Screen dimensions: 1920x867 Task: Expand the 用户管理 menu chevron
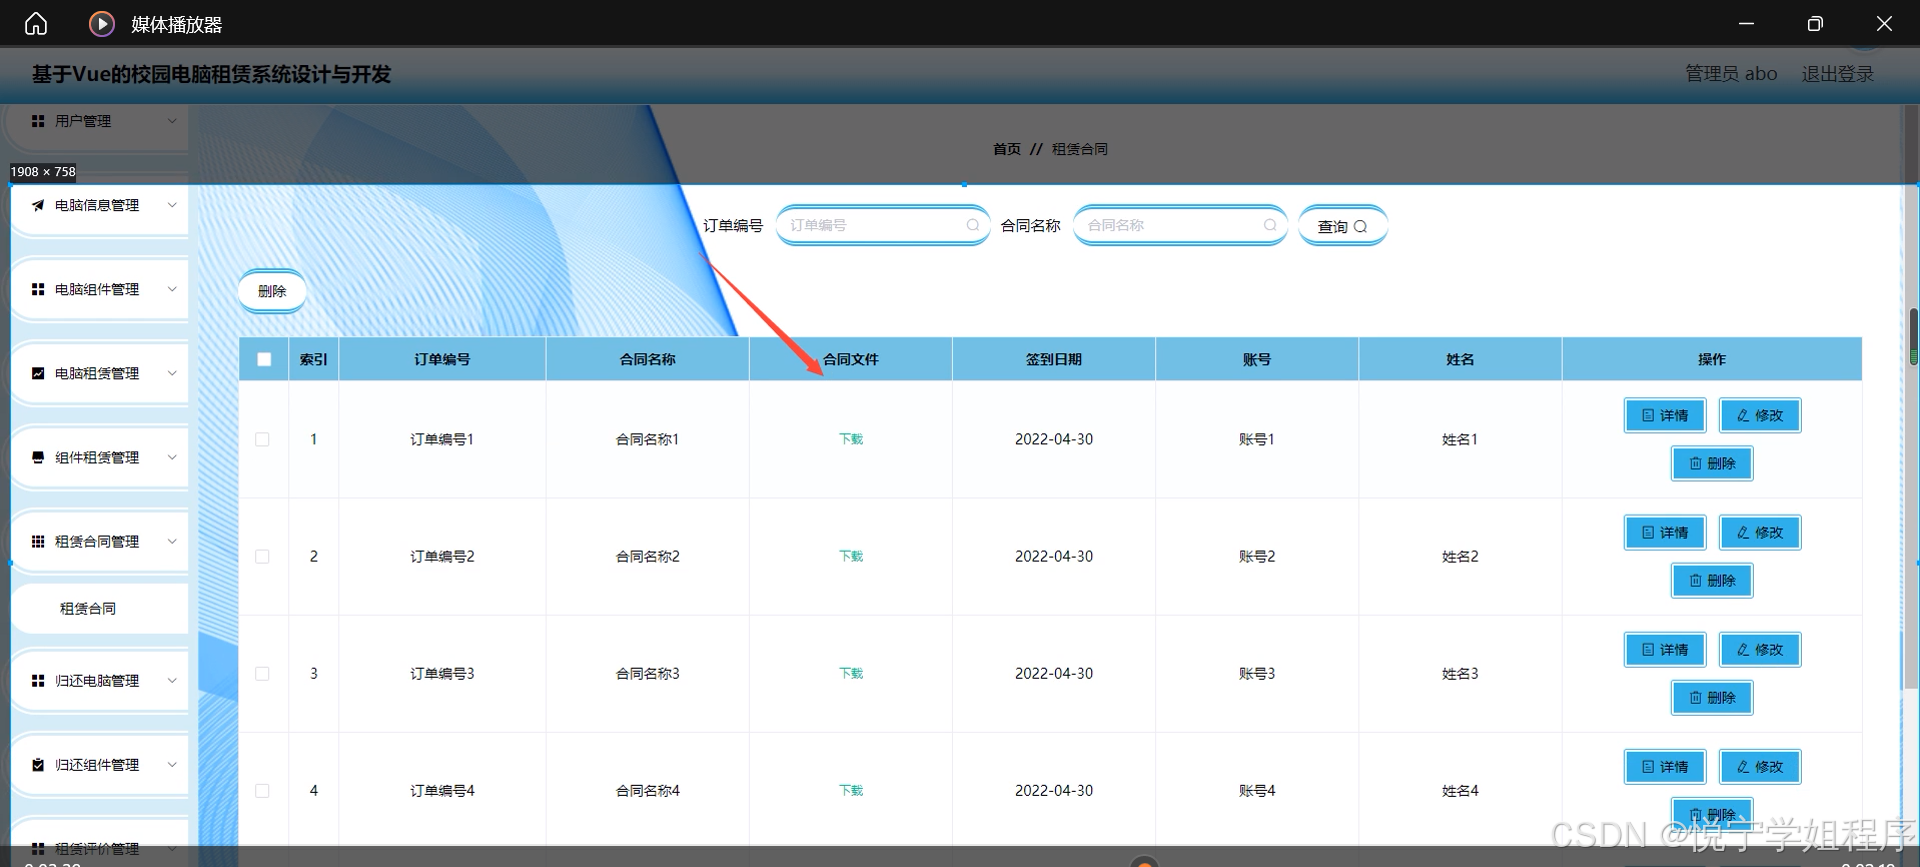(172, 121)
